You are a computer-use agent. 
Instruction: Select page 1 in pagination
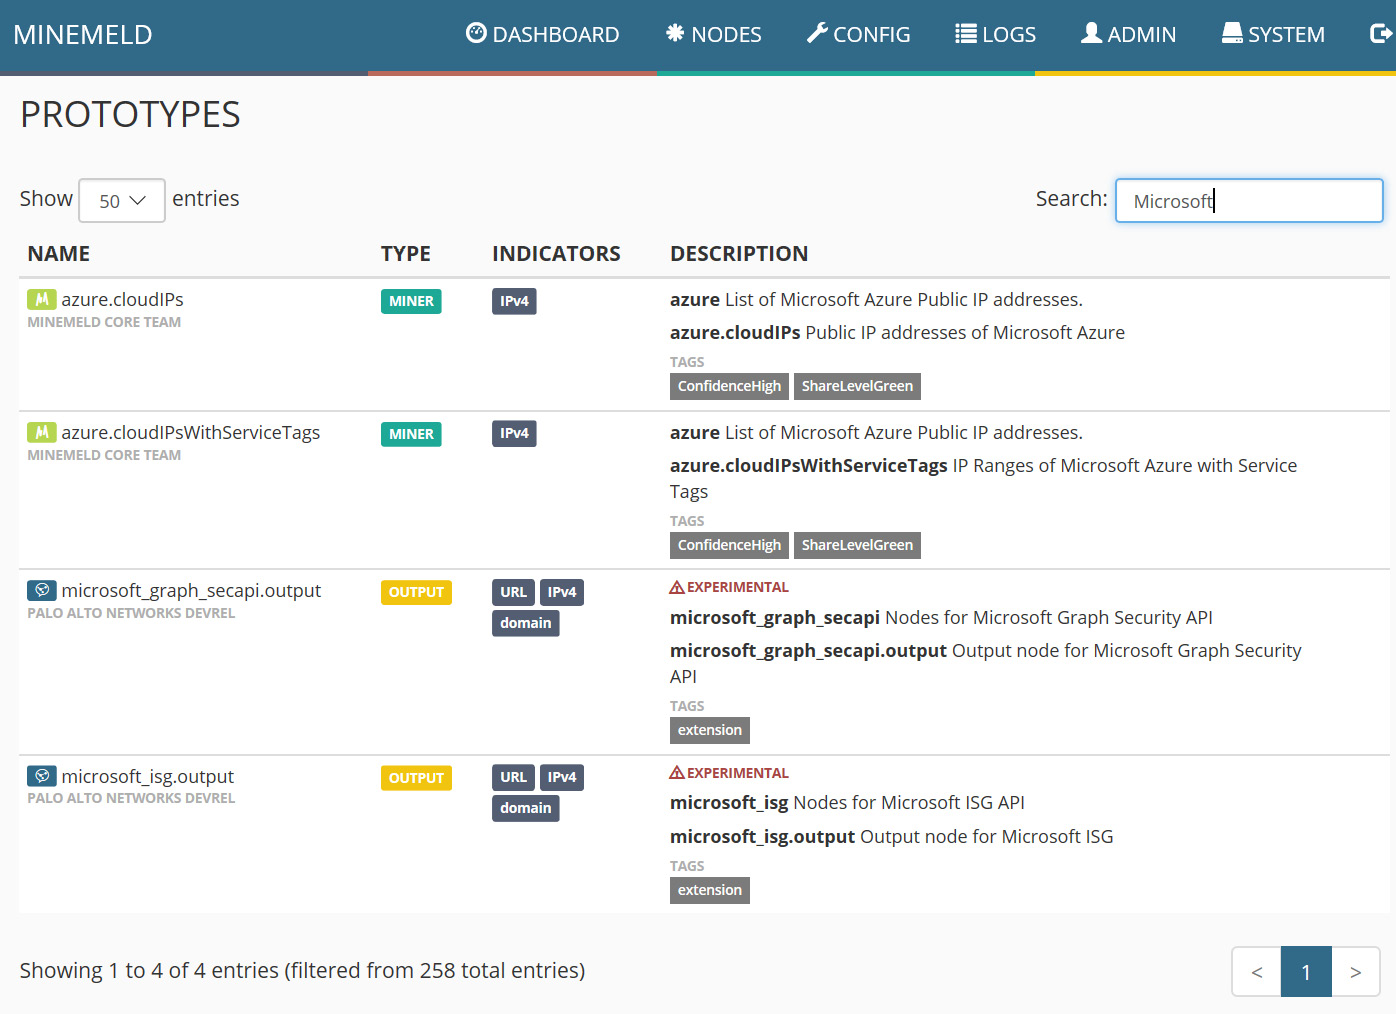click(x=1306, y=972)
